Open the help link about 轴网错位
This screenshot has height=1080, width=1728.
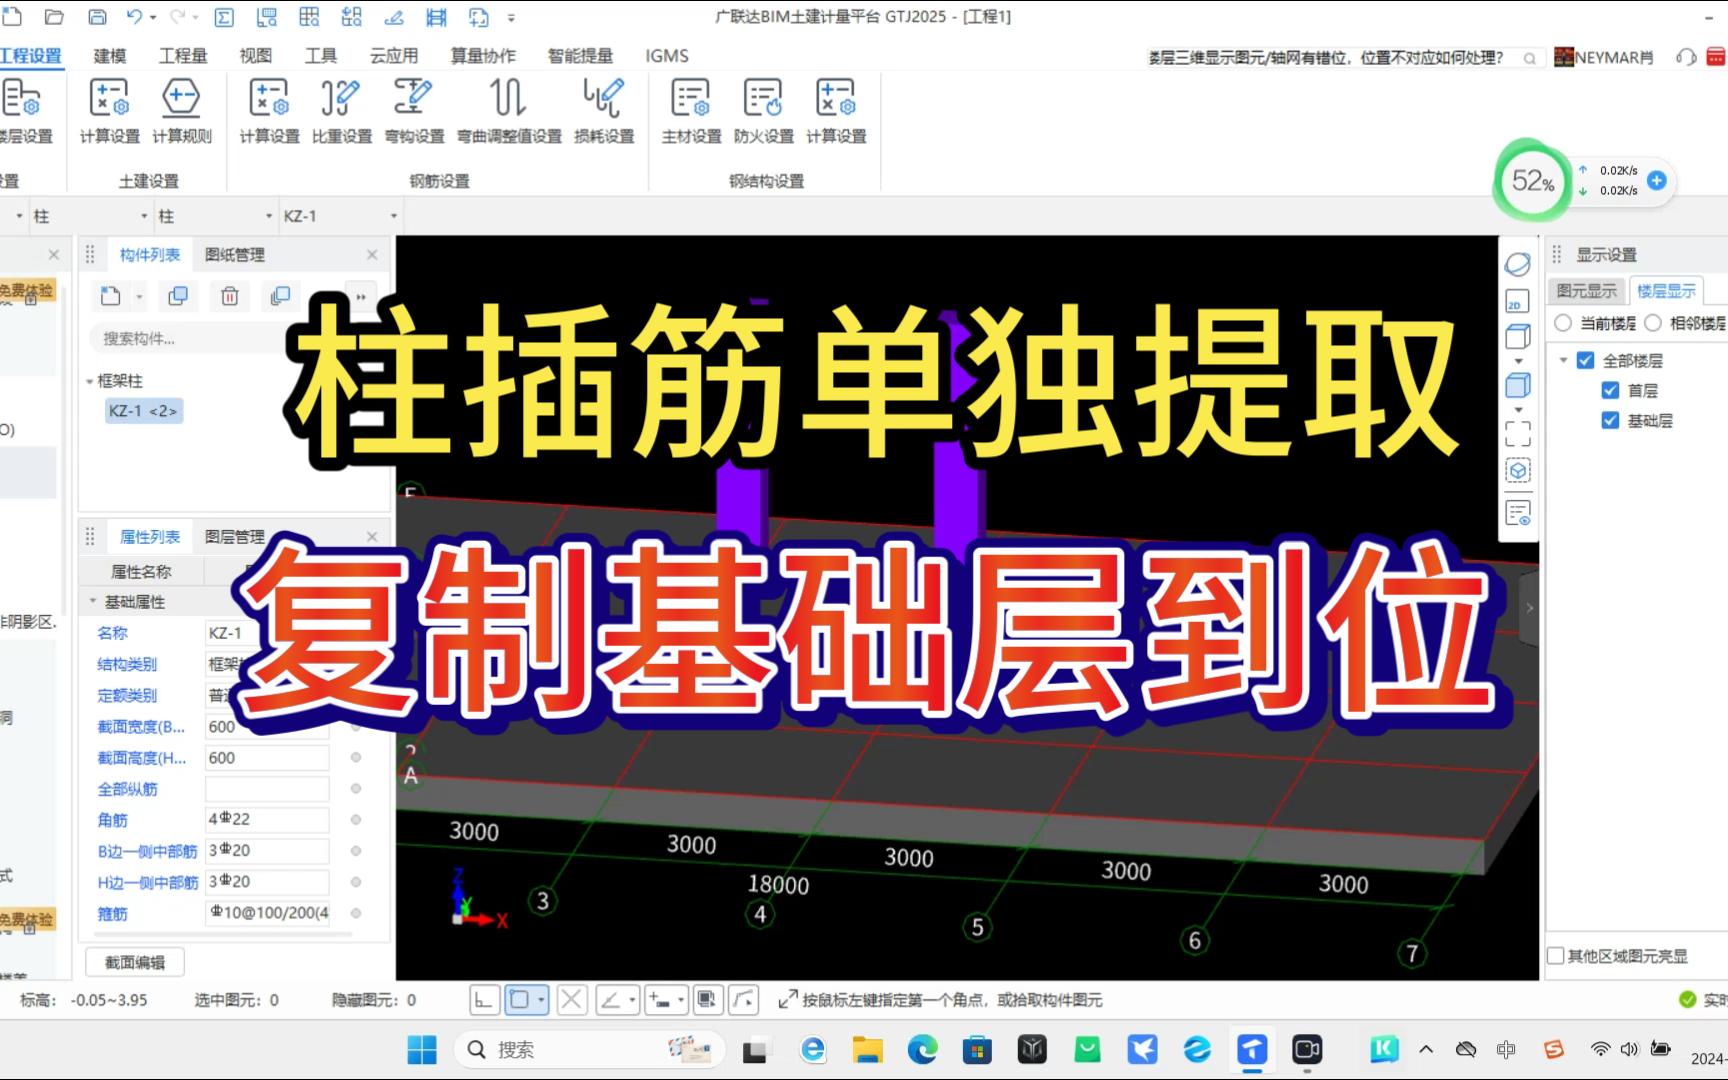click(1330, 57)
